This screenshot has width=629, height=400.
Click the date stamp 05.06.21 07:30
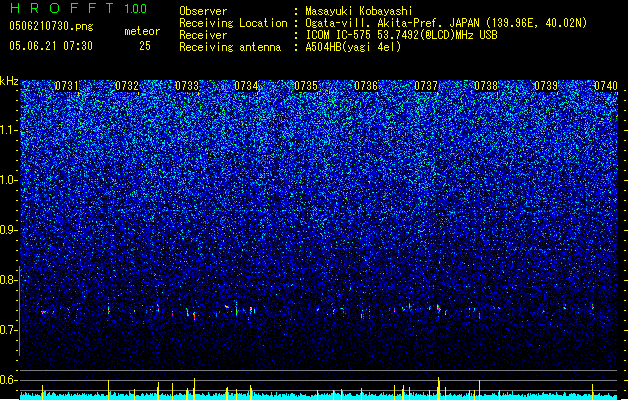pyautogui.click(x=51, y=46)
